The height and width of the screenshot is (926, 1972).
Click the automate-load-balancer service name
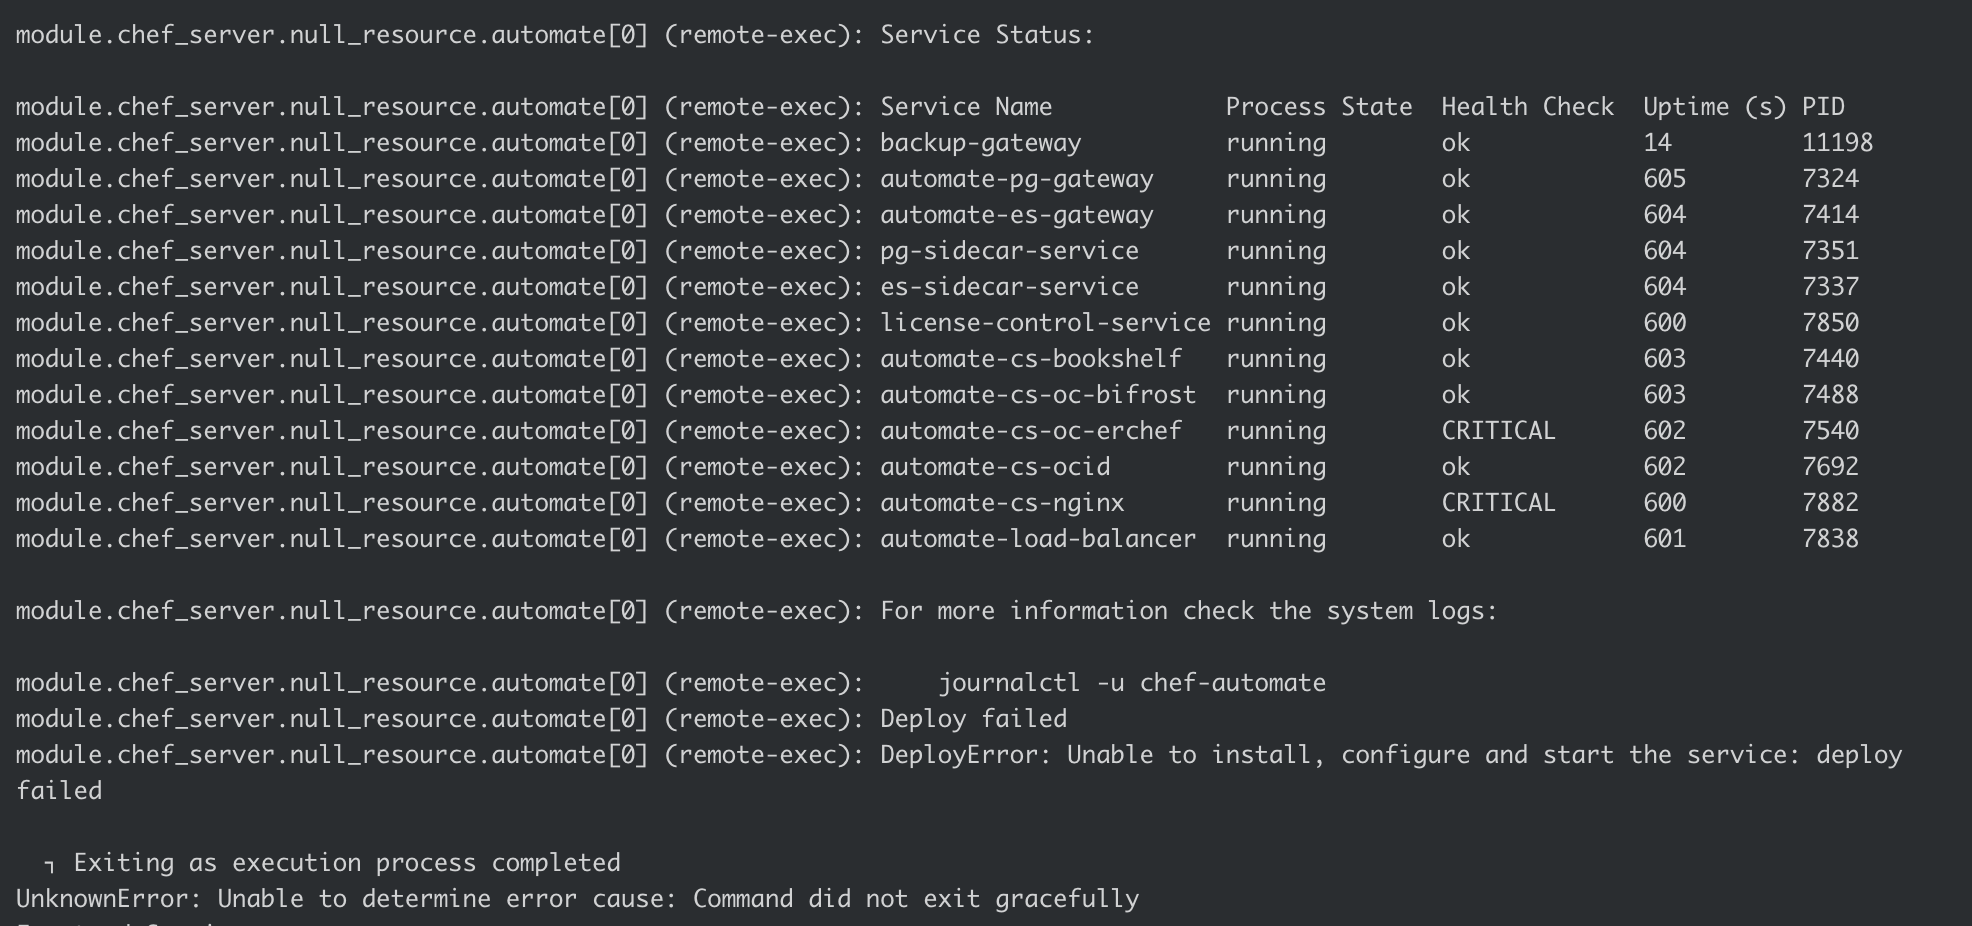1038,539
